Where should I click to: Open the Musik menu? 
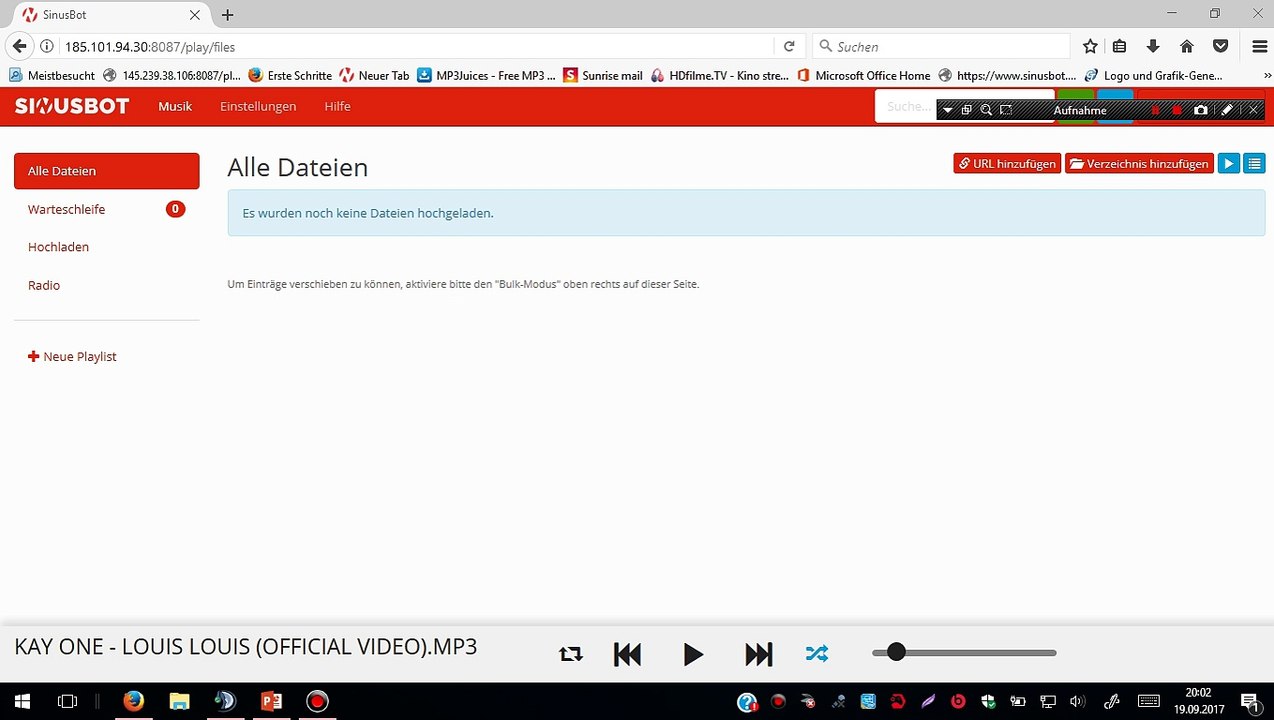click(175, 106)
